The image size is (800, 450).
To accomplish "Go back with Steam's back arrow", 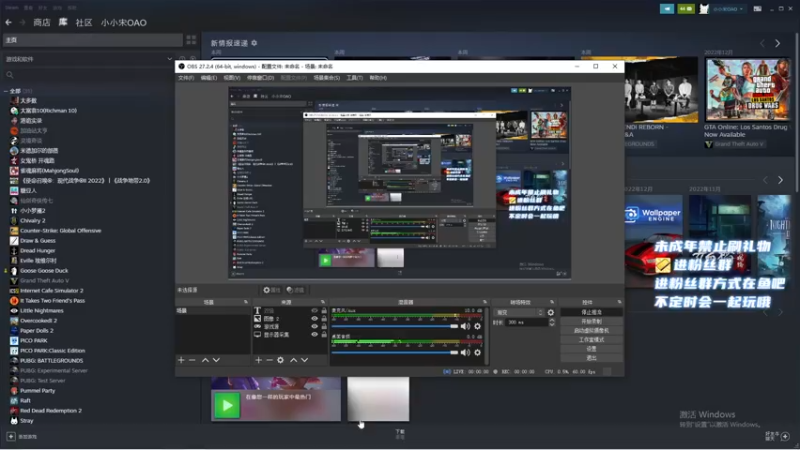I will [x=9, y=22].
